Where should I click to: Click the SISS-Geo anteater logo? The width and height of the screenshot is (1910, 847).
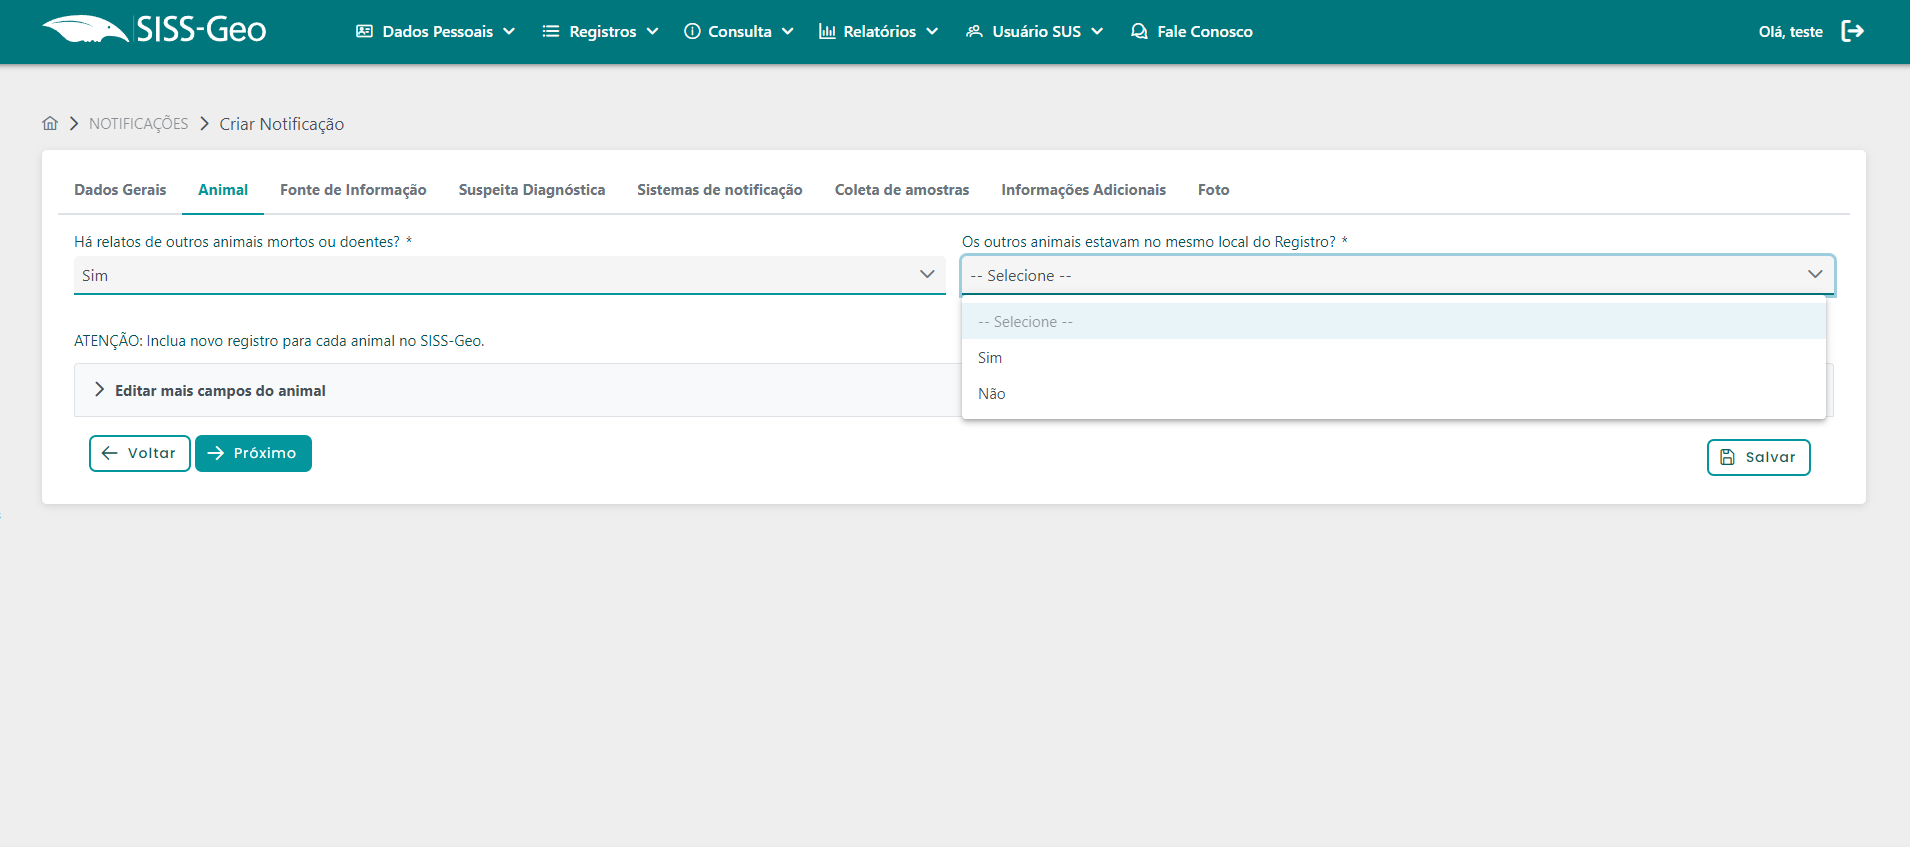point(85,30)
